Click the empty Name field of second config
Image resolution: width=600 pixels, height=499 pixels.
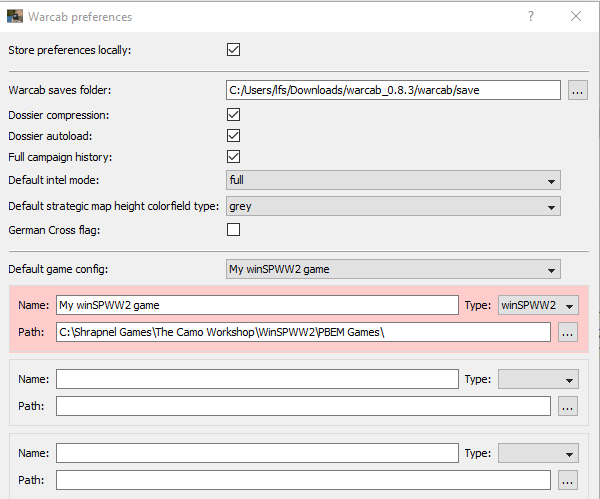coord(257,379)
